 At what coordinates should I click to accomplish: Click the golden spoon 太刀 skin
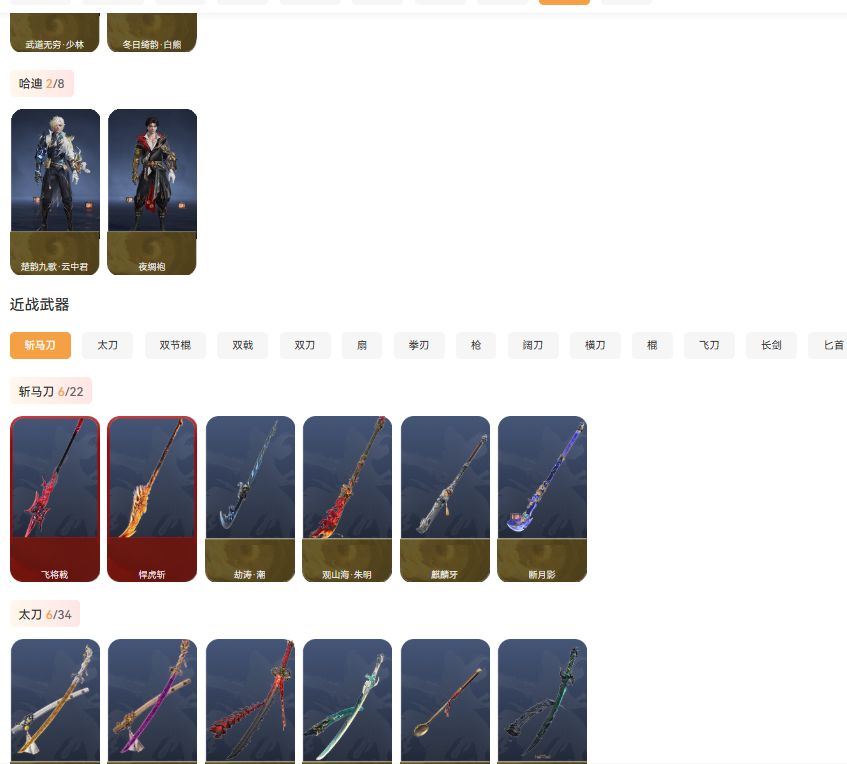click(x=445, y=701)
